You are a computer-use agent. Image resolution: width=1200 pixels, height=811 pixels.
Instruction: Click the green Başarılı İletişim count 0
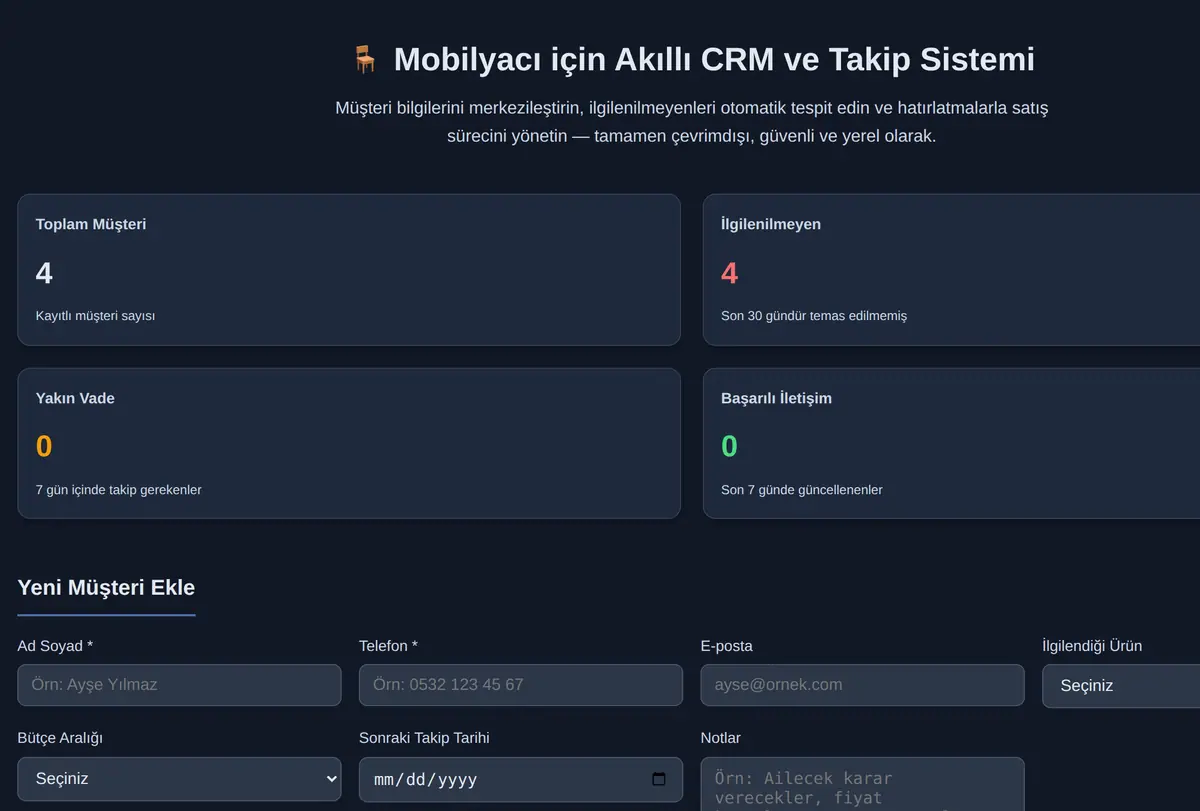click(x=729, y=446)
